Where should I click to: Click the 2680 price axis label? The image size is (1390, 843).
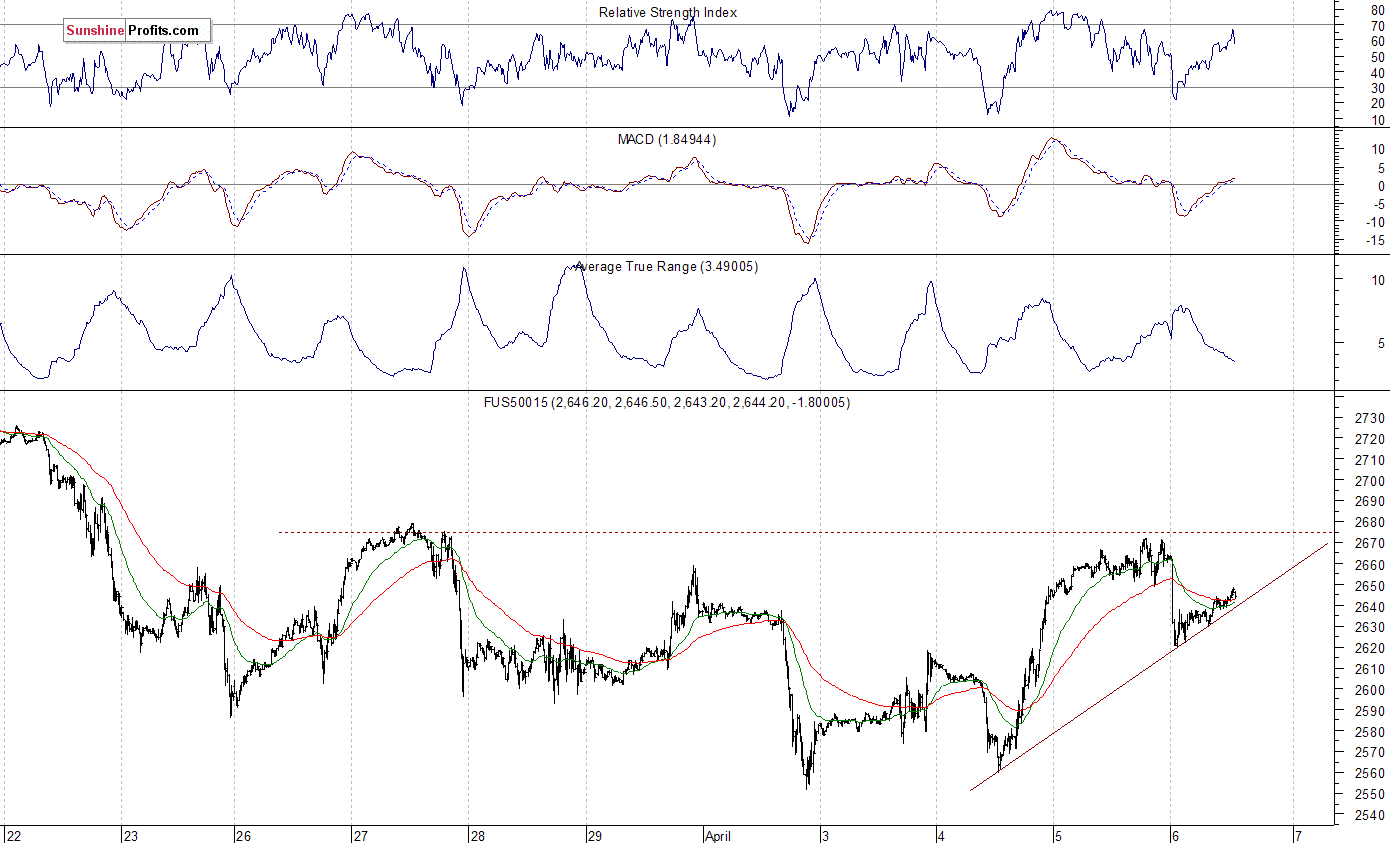coord(1369,522)
